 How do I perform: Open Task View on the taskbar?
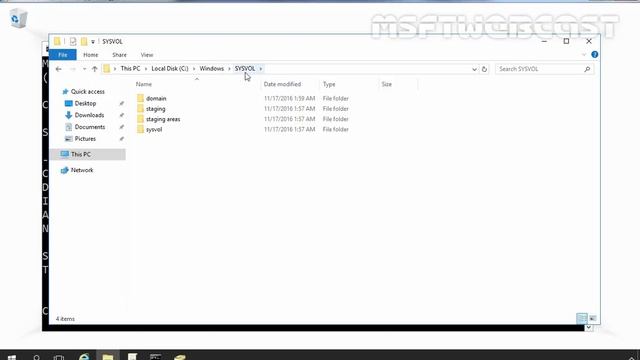pyautogui.click(x=59, y=357)
